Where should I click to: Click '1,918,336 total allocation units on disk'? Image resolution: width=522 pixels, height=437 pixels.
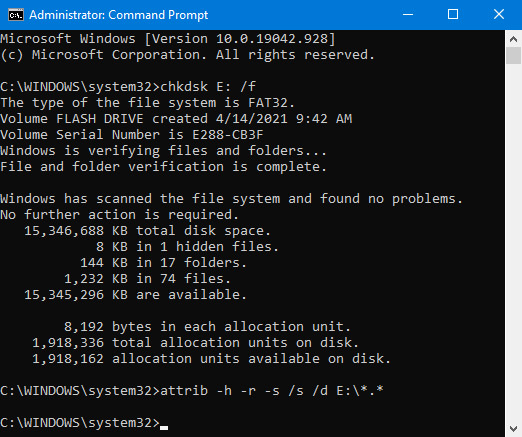[195, 343]
